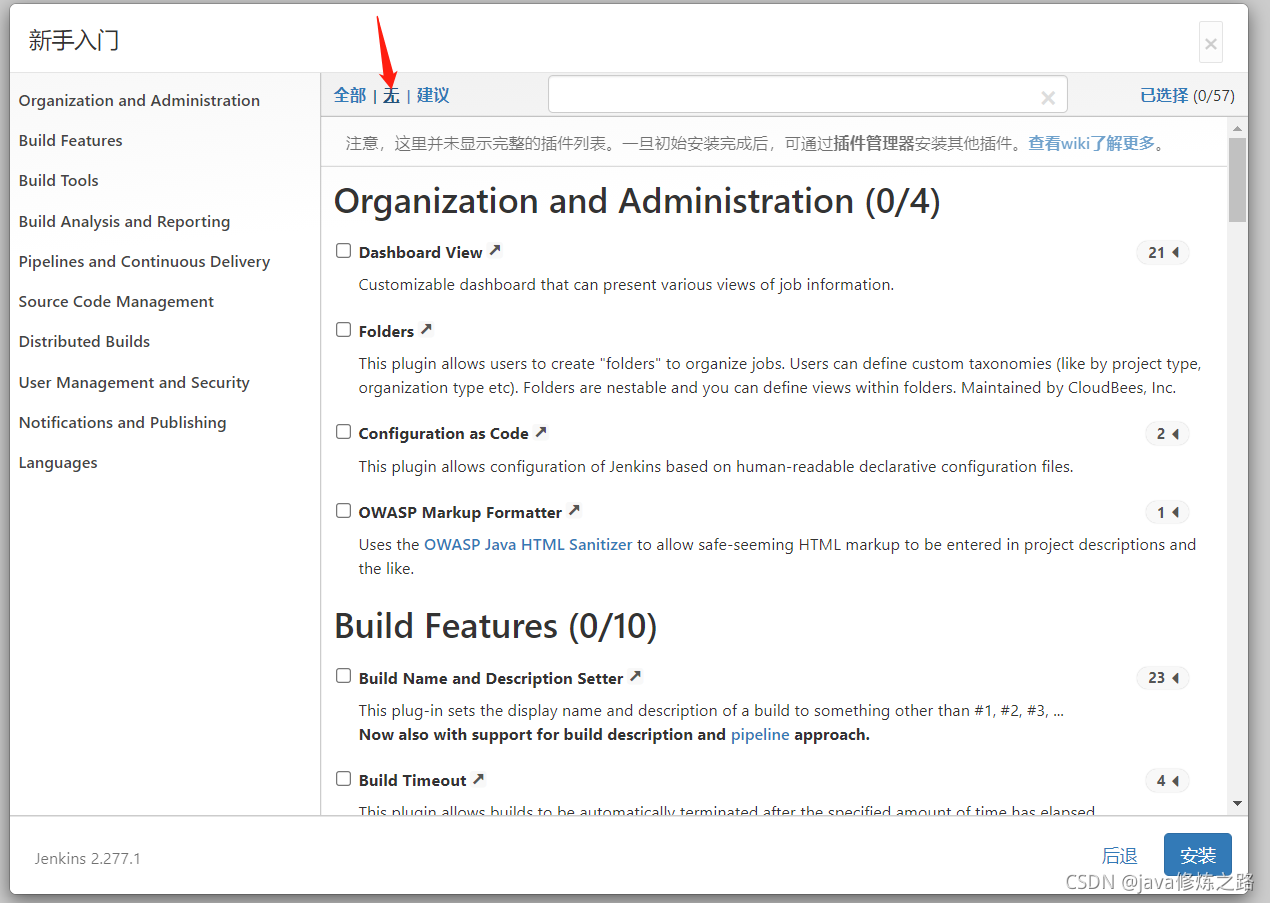The height and width of the screenshot is (903, 1270).
Task: Clear the plugin search field with X icon
Action: tap(1048, 97)
